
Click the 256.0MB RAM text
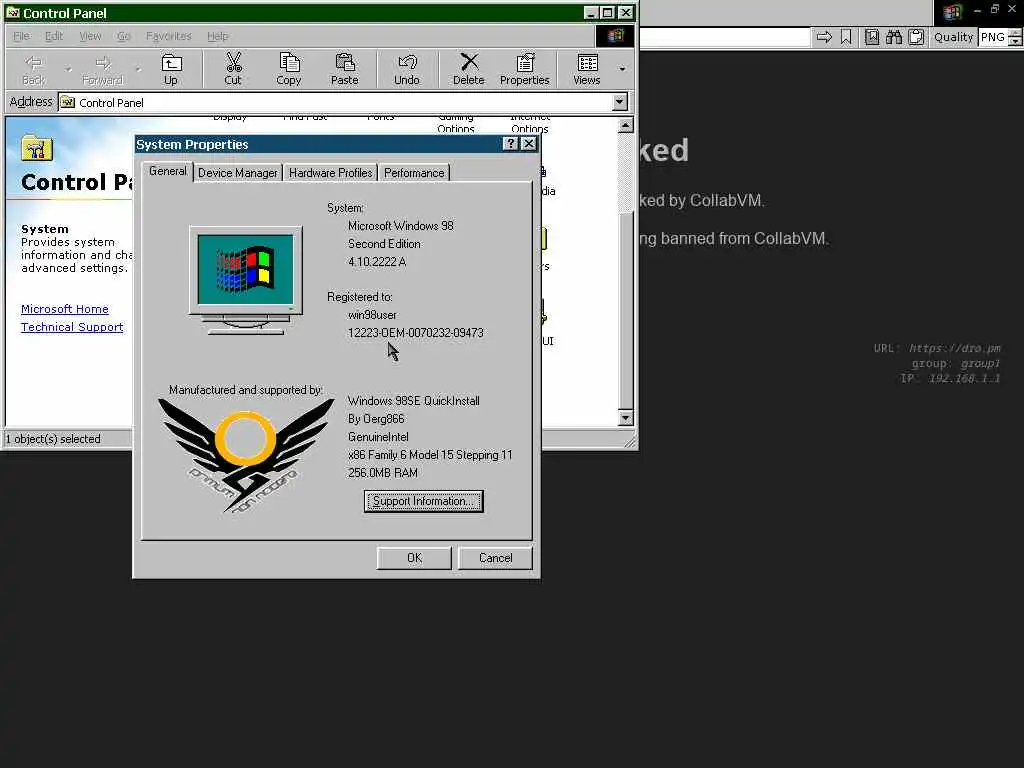[383, 473]
